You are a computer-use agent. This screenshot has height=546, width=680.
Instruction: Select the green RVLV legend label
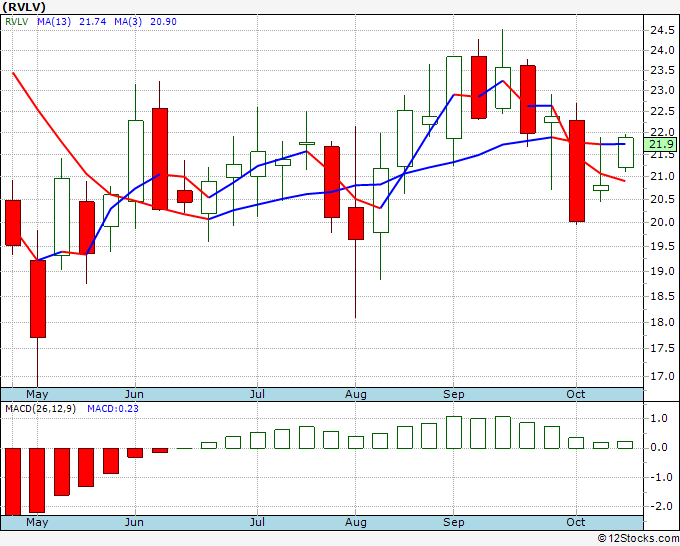click(16, 22)
